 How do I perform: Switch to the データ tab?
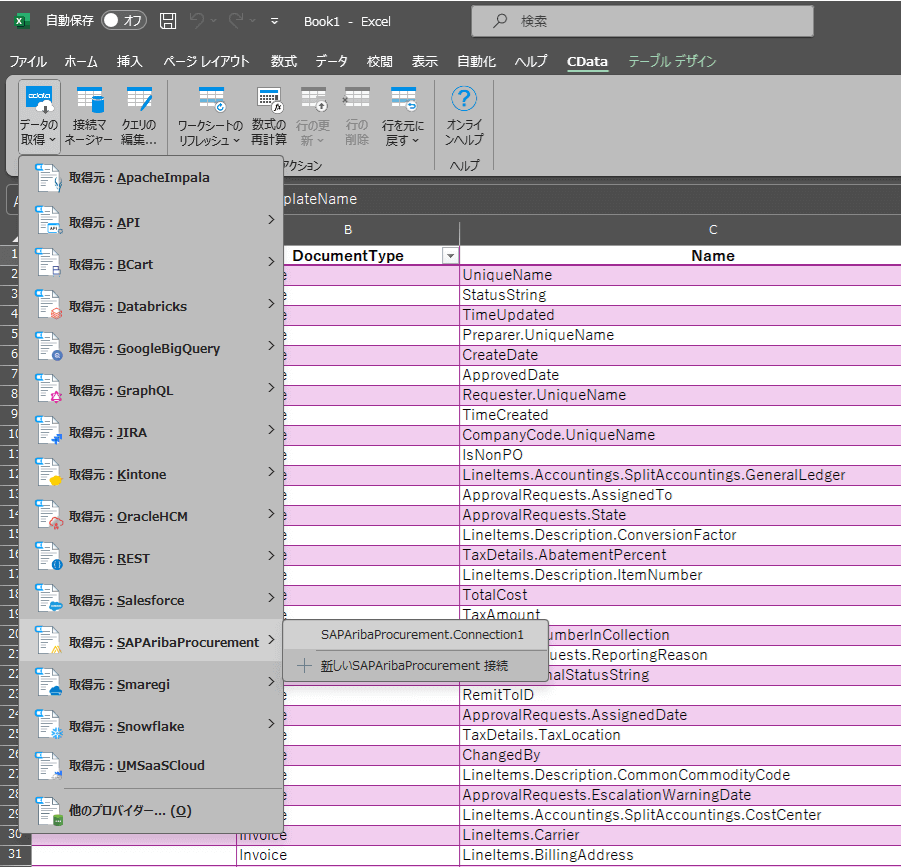332,61
